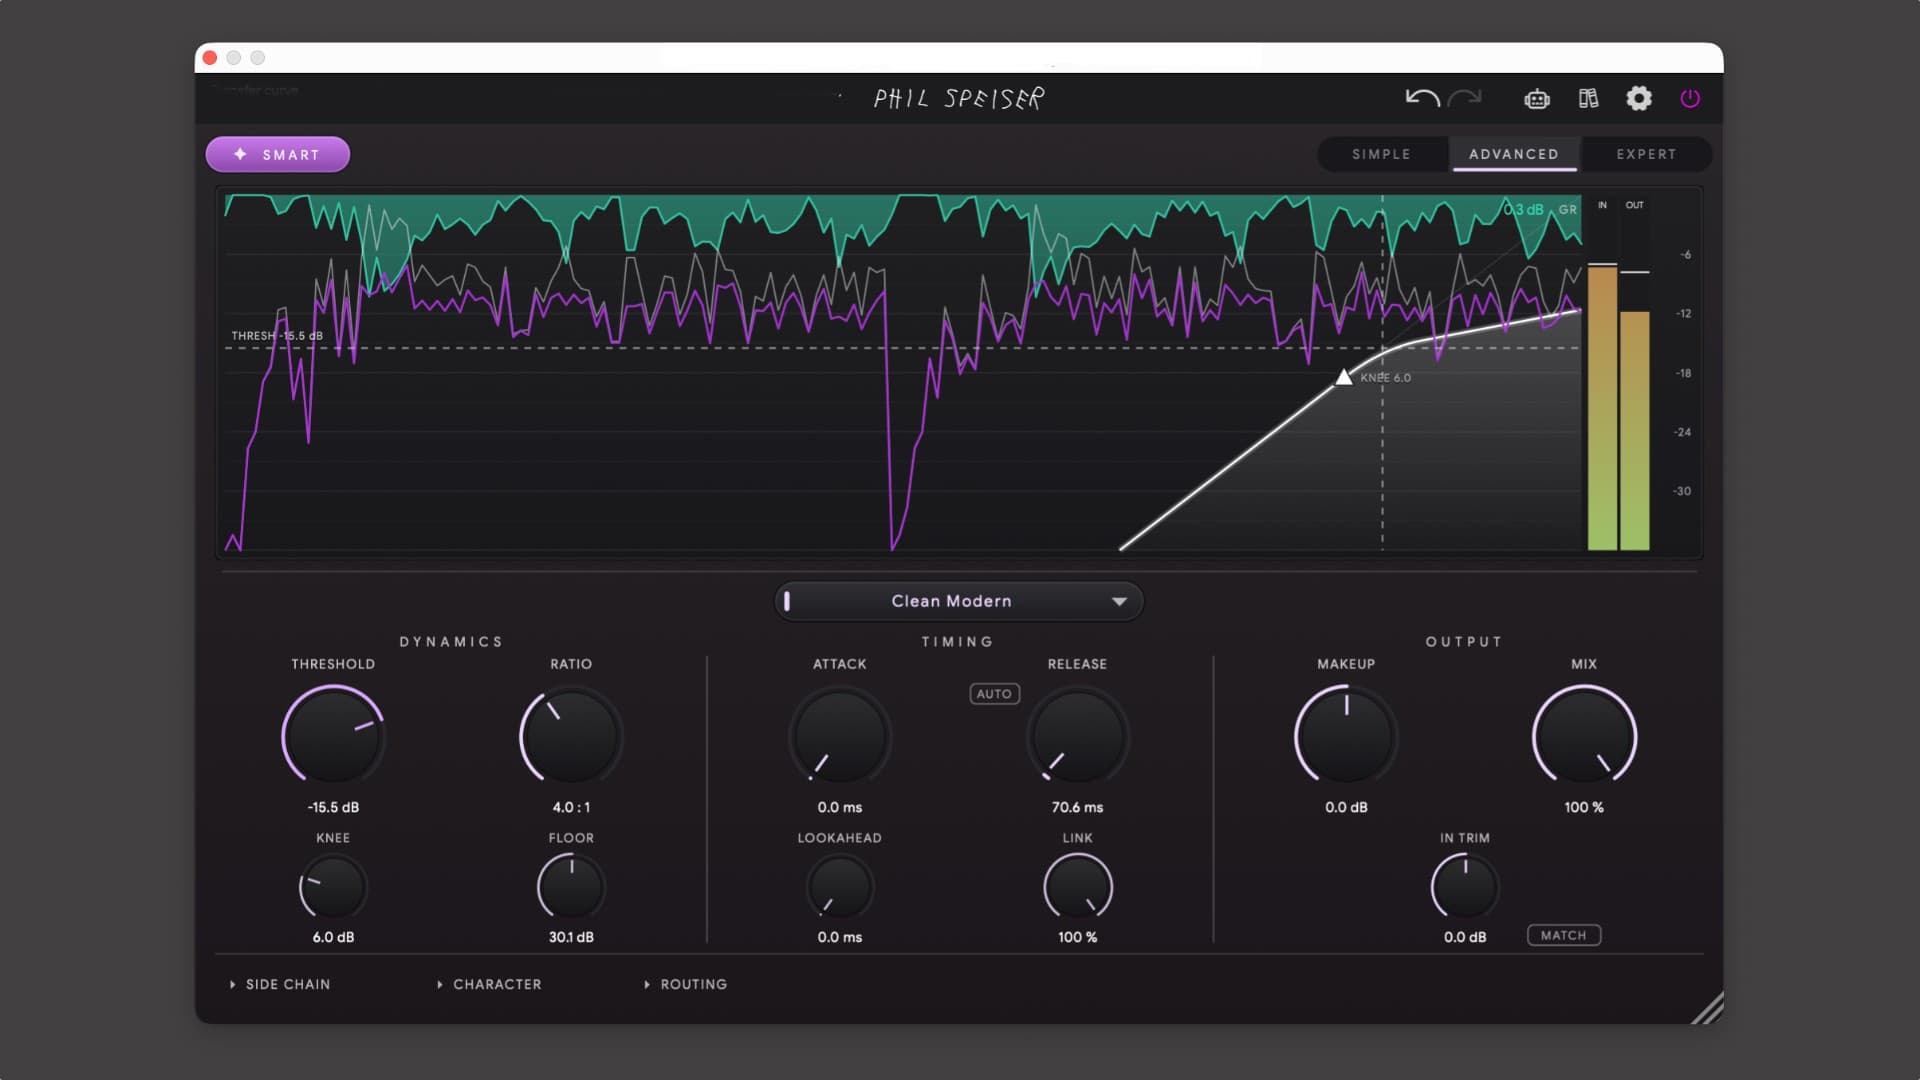
Task: Click the mix value 100 %
Action: [x=1584, y=807]
